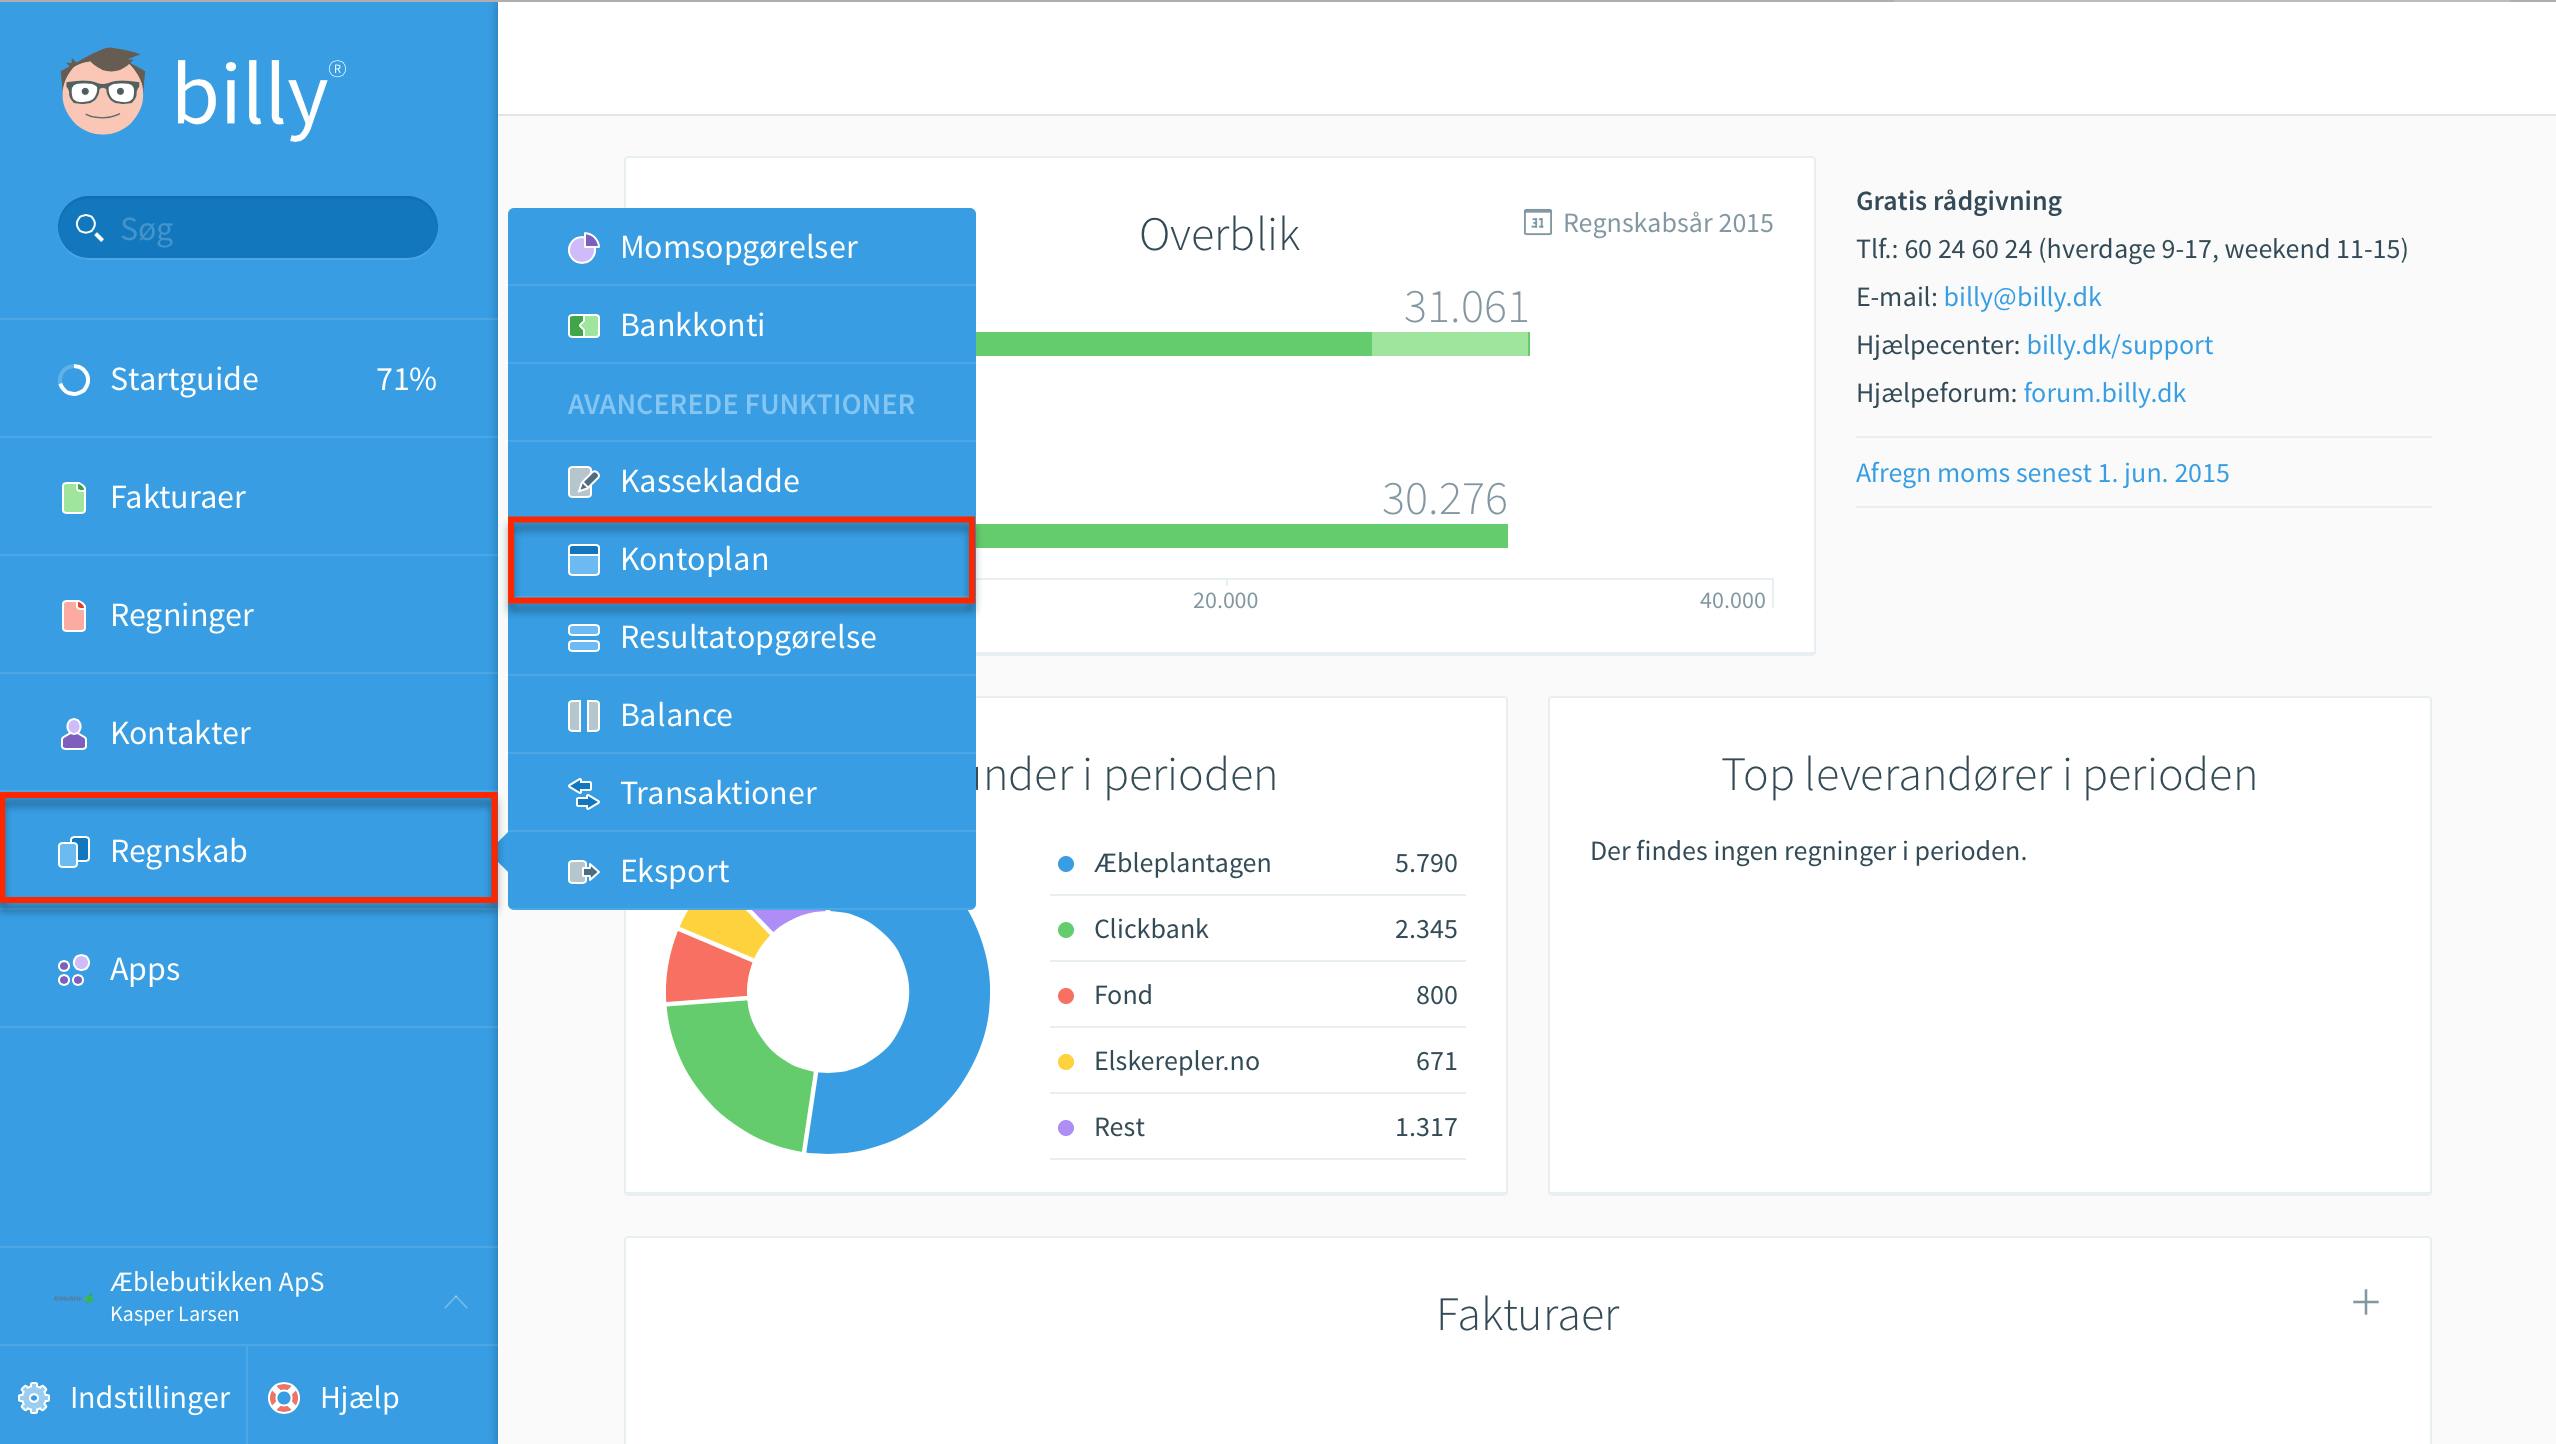Viewport: 2556px width, 1444px height.
Task: Click the Balance columns icon
Action: 583,715
